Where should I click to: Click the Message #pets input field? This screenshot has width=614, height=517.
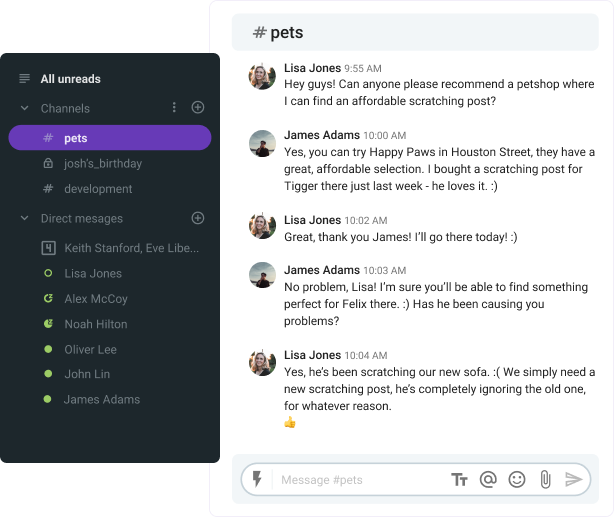(x=360, y=480)
